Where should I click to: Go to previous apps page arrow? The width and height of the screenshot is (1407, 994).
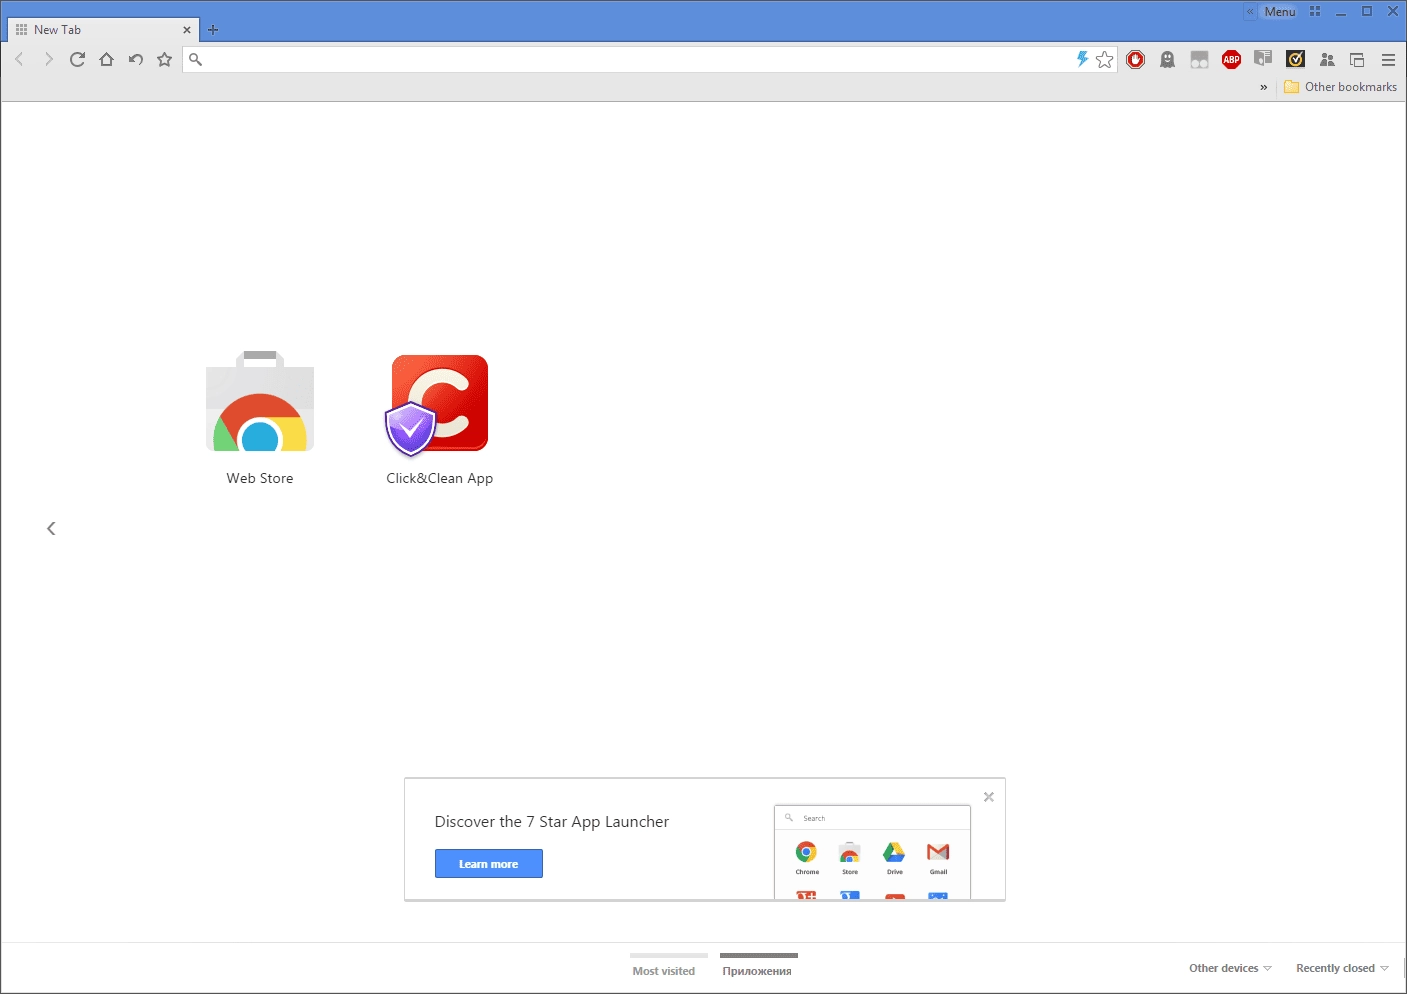click(x=51, y=528)
